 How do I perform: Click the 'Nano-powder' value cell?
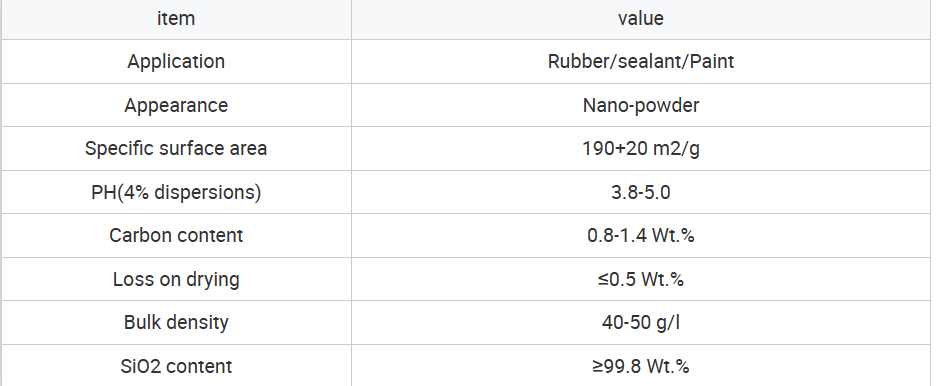pyautogui.click(x=641, y=105)
